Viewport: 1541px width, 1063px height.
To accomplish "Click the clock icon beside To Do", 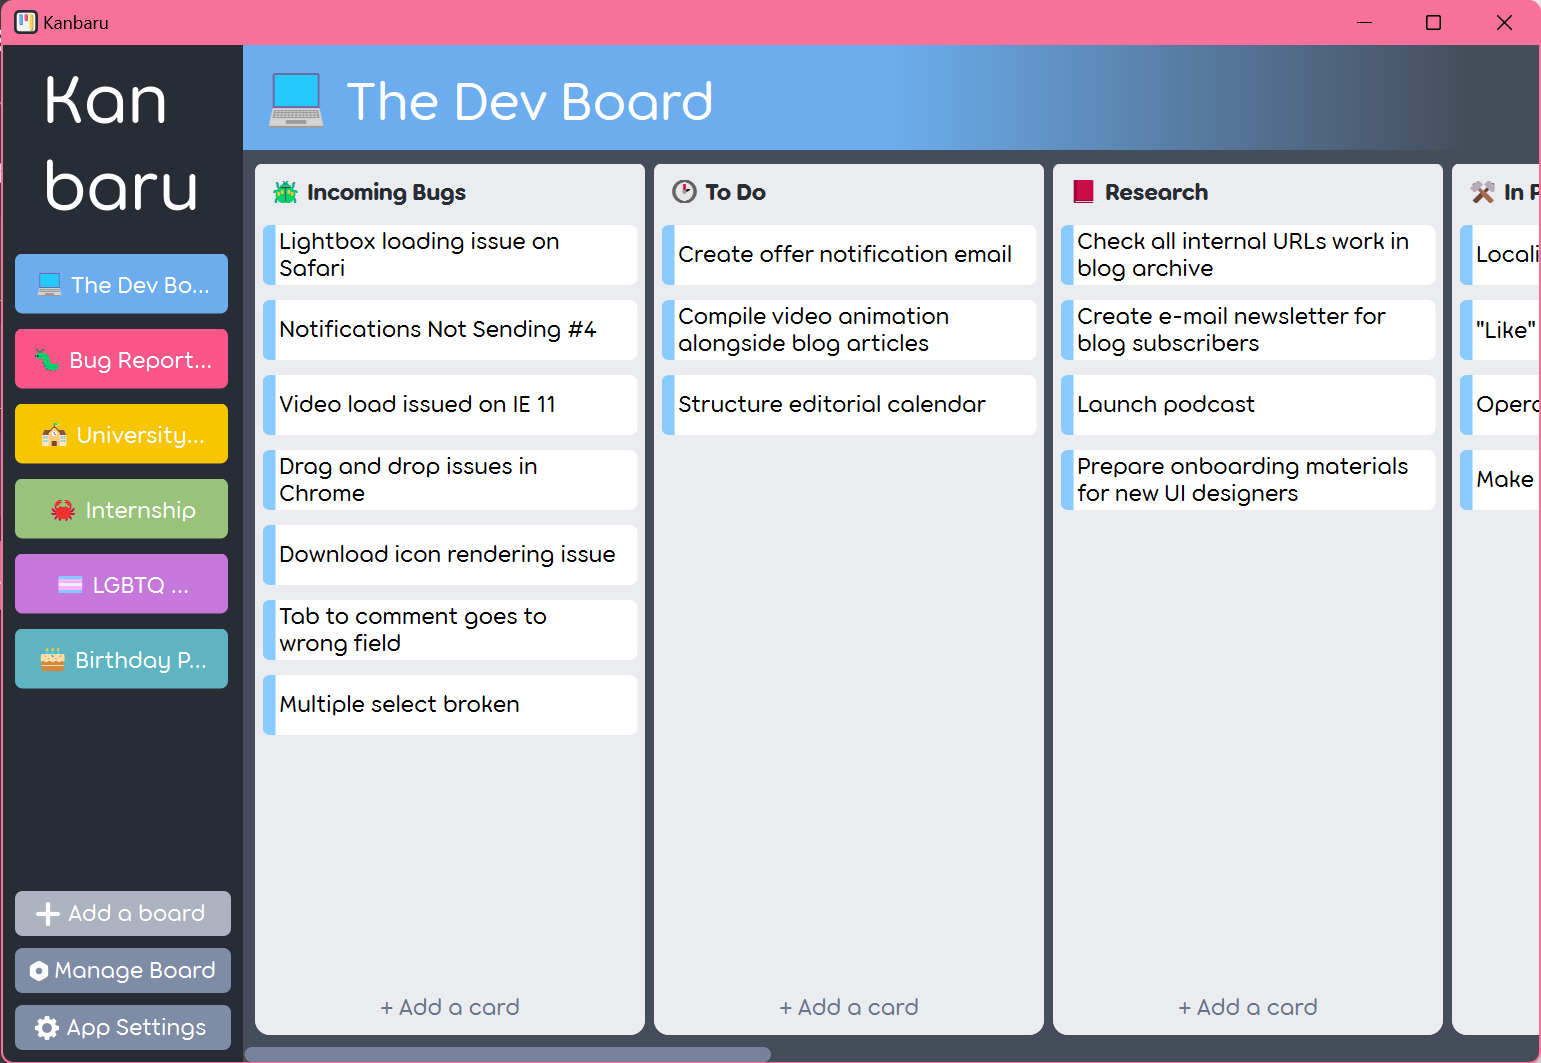I will (684, 192).
